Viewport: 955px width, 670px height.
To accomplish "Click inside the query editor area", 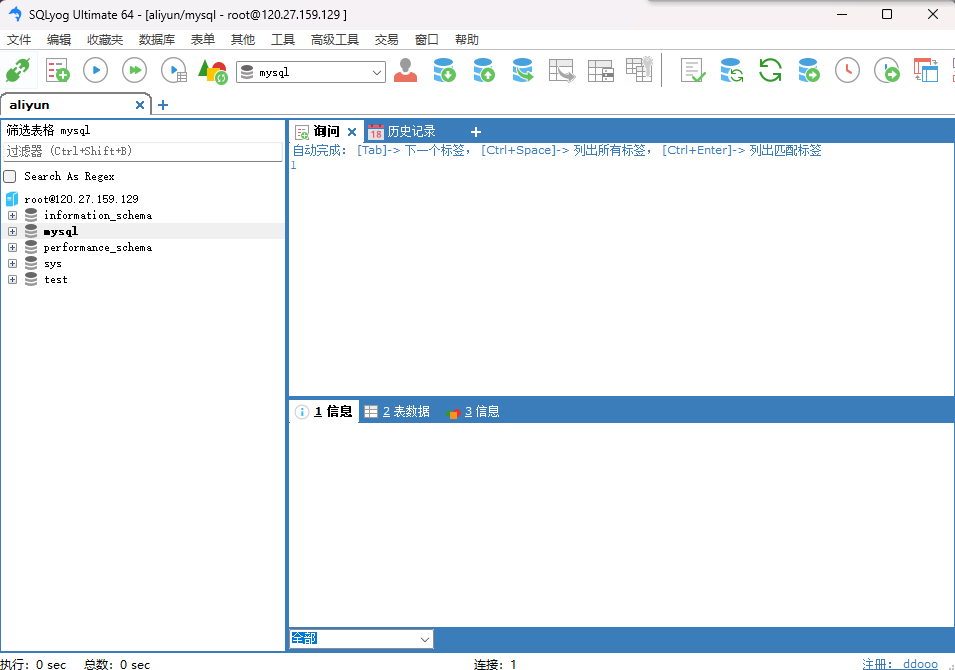I will pyautogui.click(x=621, y=277).
